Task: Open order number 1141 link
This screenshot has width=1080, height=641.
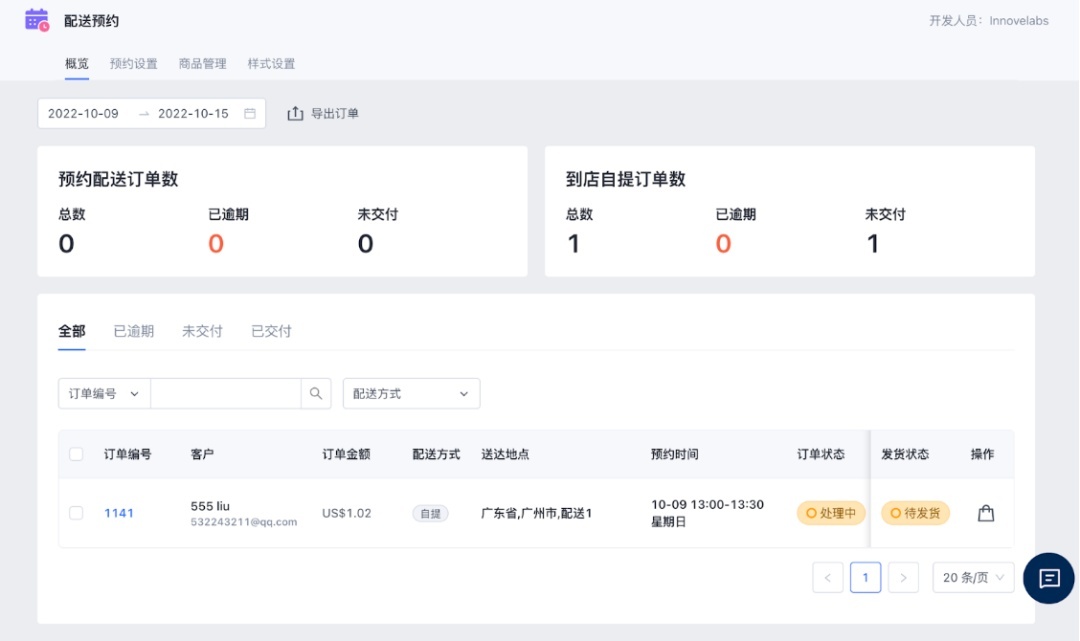Action: [119, 513]
